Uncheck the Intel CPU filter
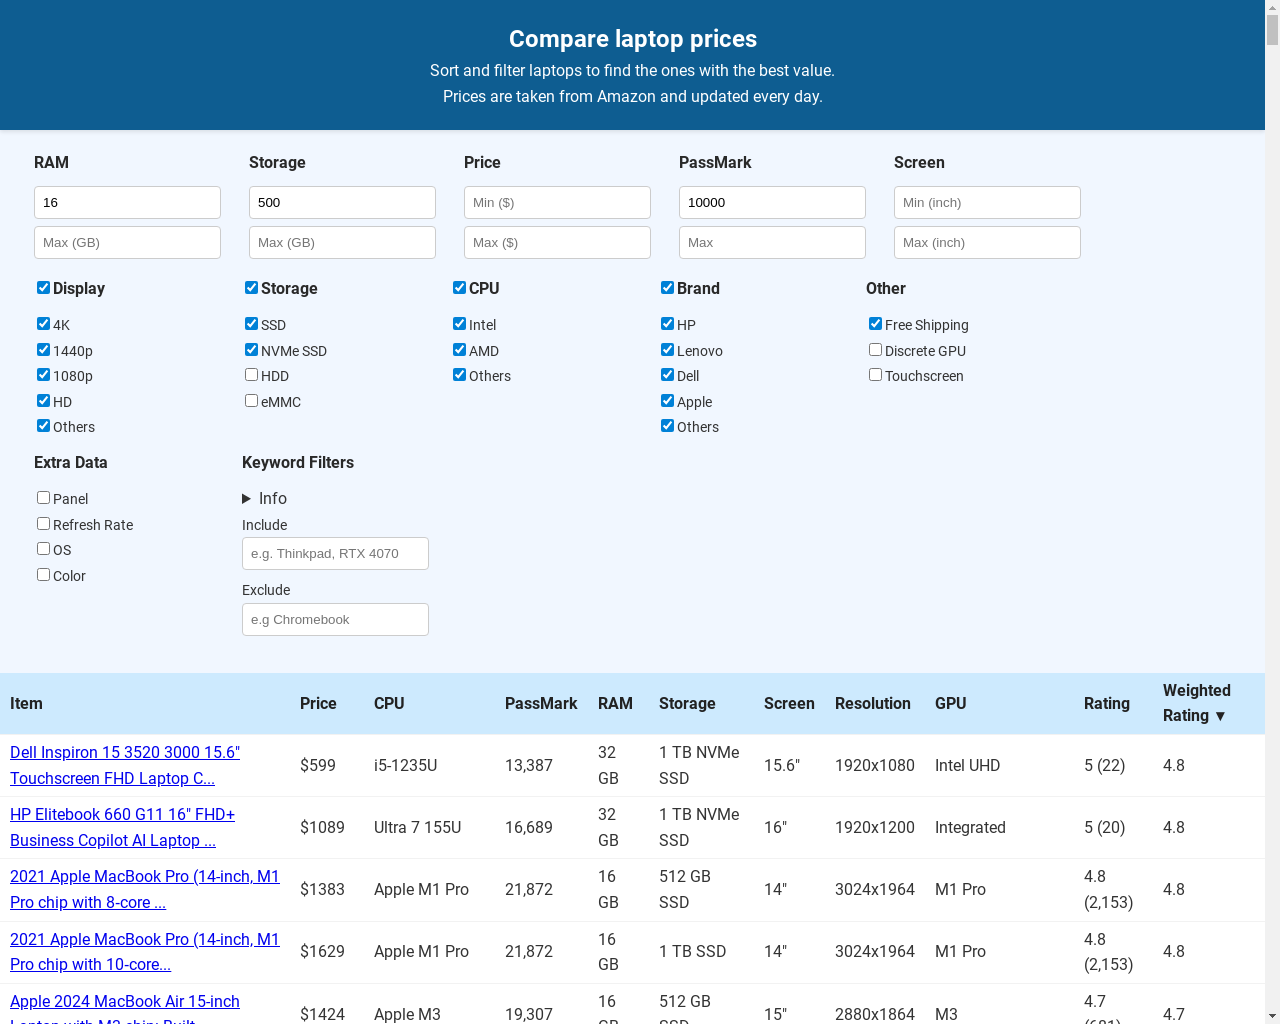 (x=459, y=324)
